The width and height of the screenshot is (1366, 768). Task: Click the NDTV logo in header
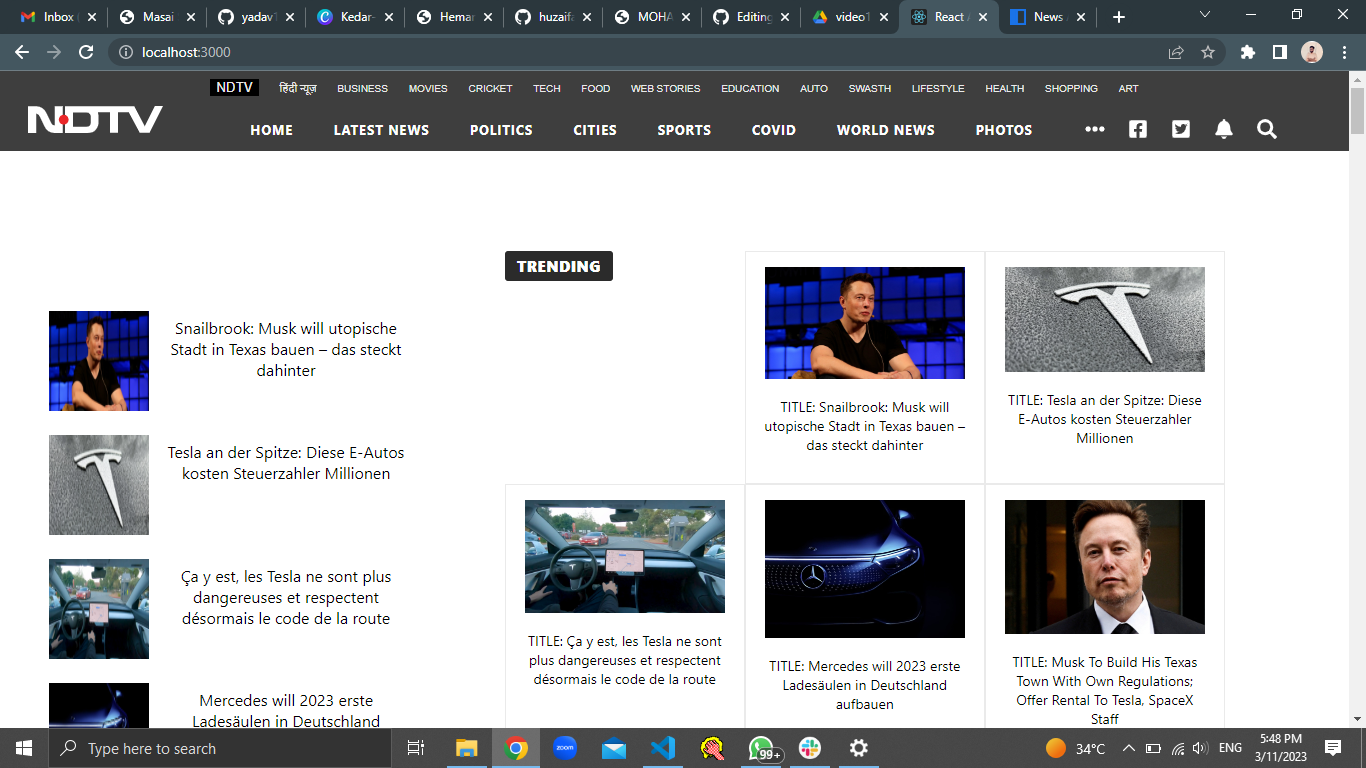click(x=95, y=120)
